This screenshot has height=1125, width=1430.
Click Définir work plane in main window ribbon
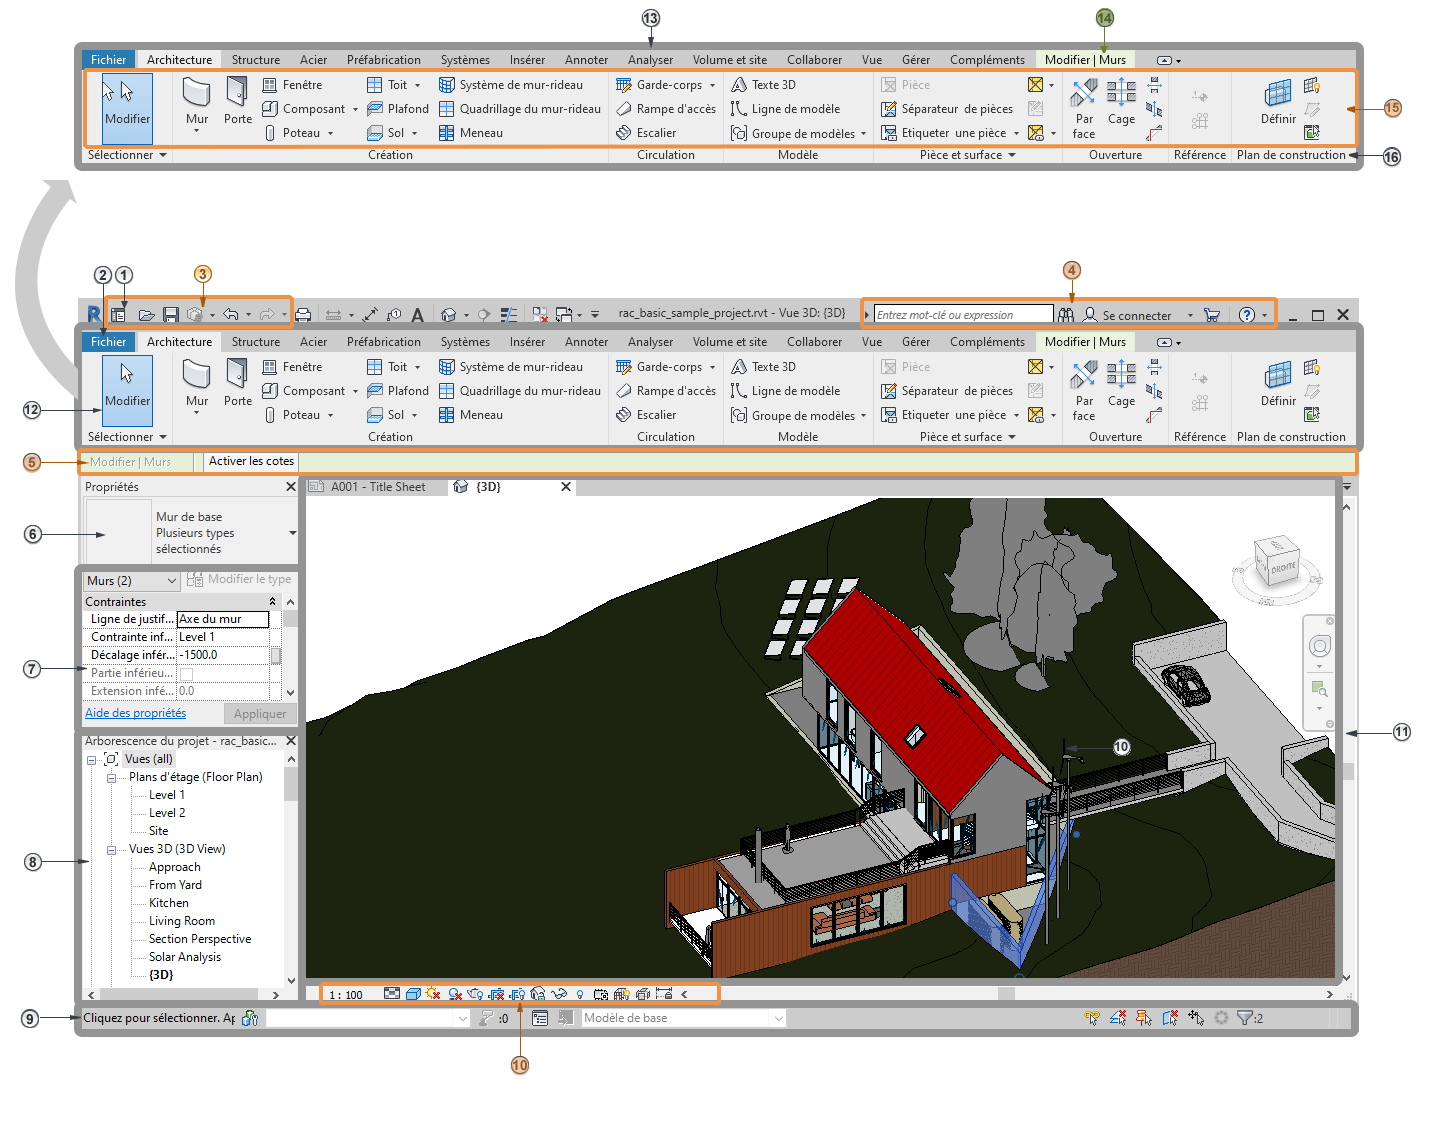[1278, 385]
